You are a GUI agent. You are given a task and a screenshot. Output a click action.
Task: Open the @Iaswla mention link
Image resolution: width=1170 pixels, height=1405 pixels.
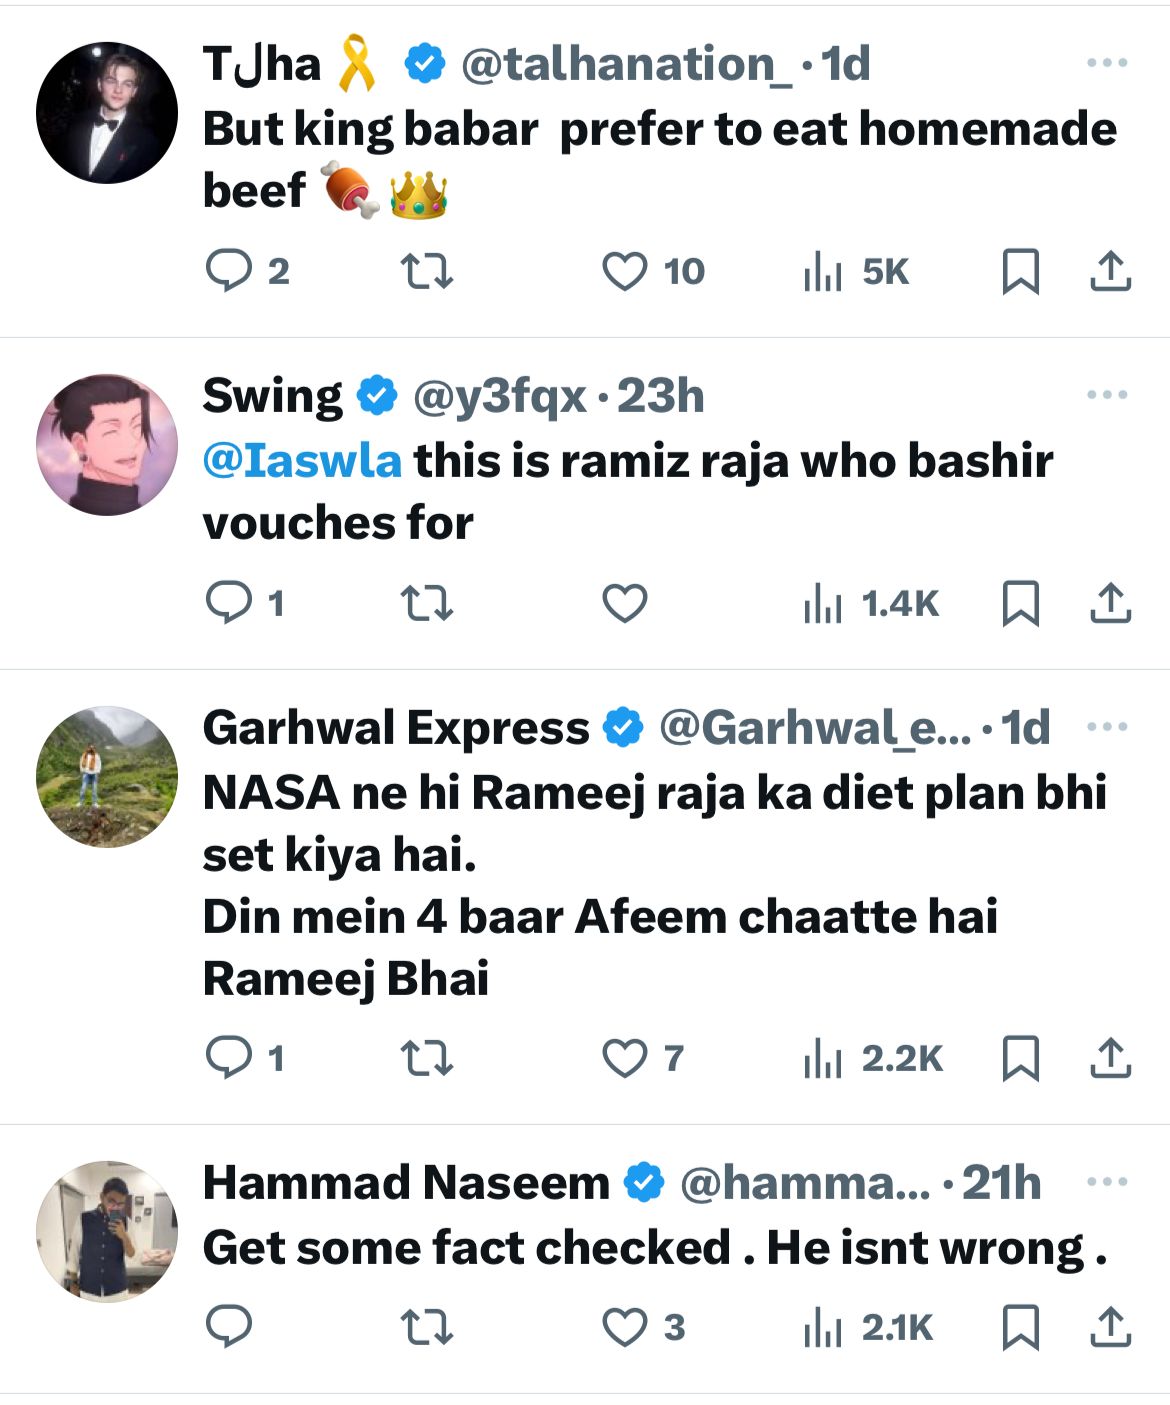tap(302, 461)
